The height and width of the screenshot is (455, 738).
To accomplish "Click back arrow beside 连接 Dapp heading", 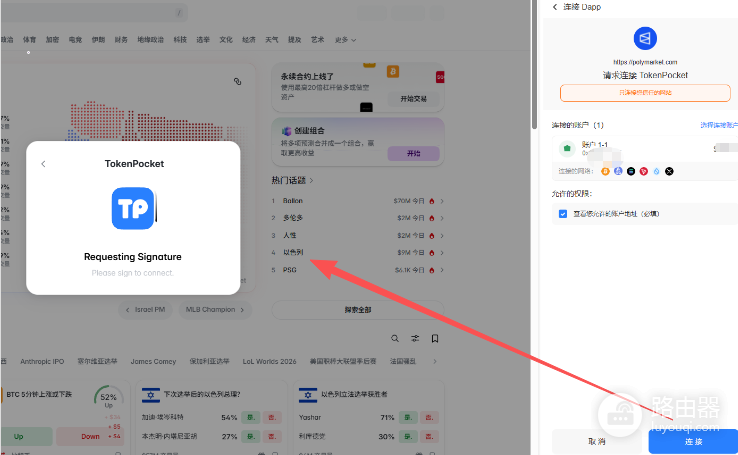I will tap(555, 7).
